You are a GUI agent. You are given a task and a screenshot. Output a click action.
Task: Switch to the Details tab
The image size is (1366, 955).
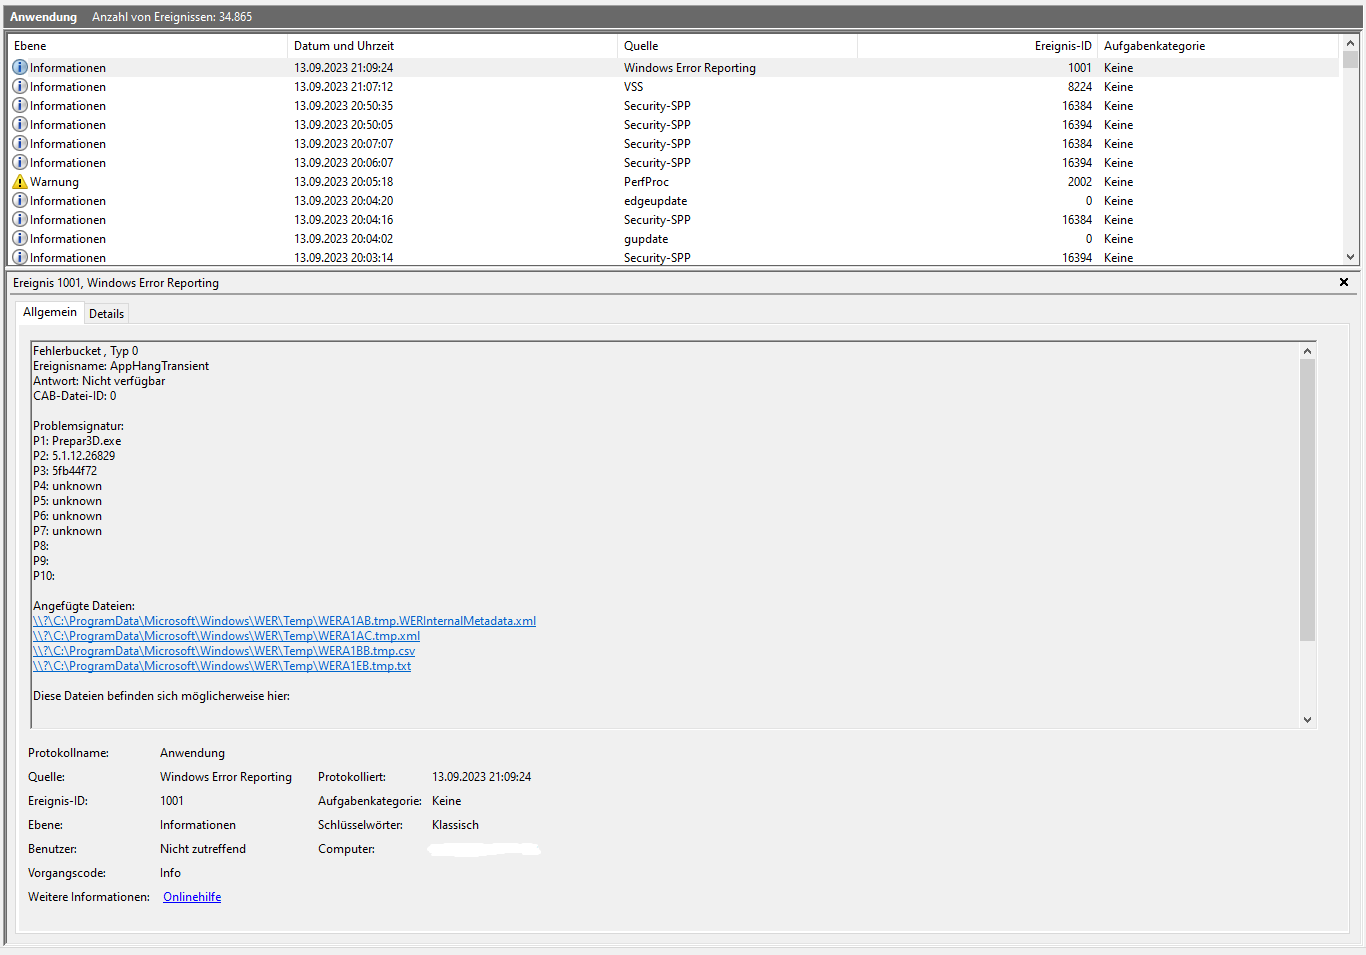tap(107, 313)
